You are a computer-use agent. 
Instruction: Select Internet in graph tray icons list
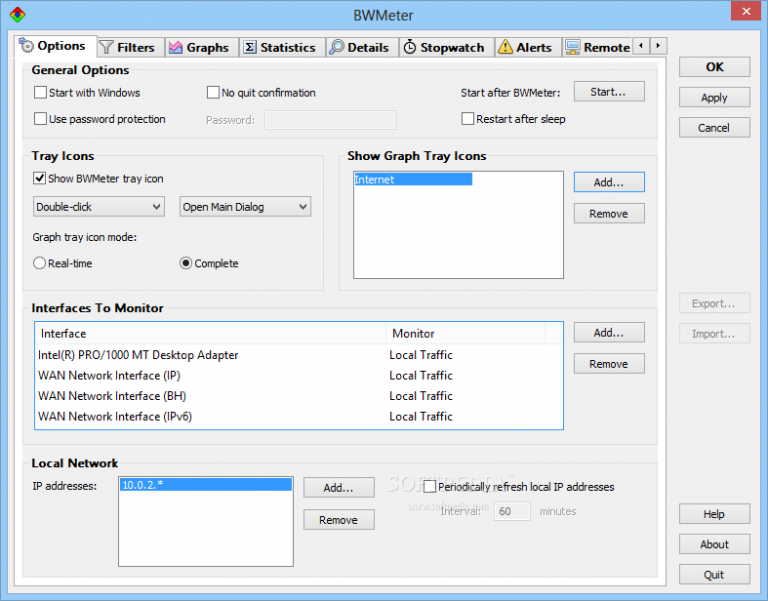pos(413,179)
